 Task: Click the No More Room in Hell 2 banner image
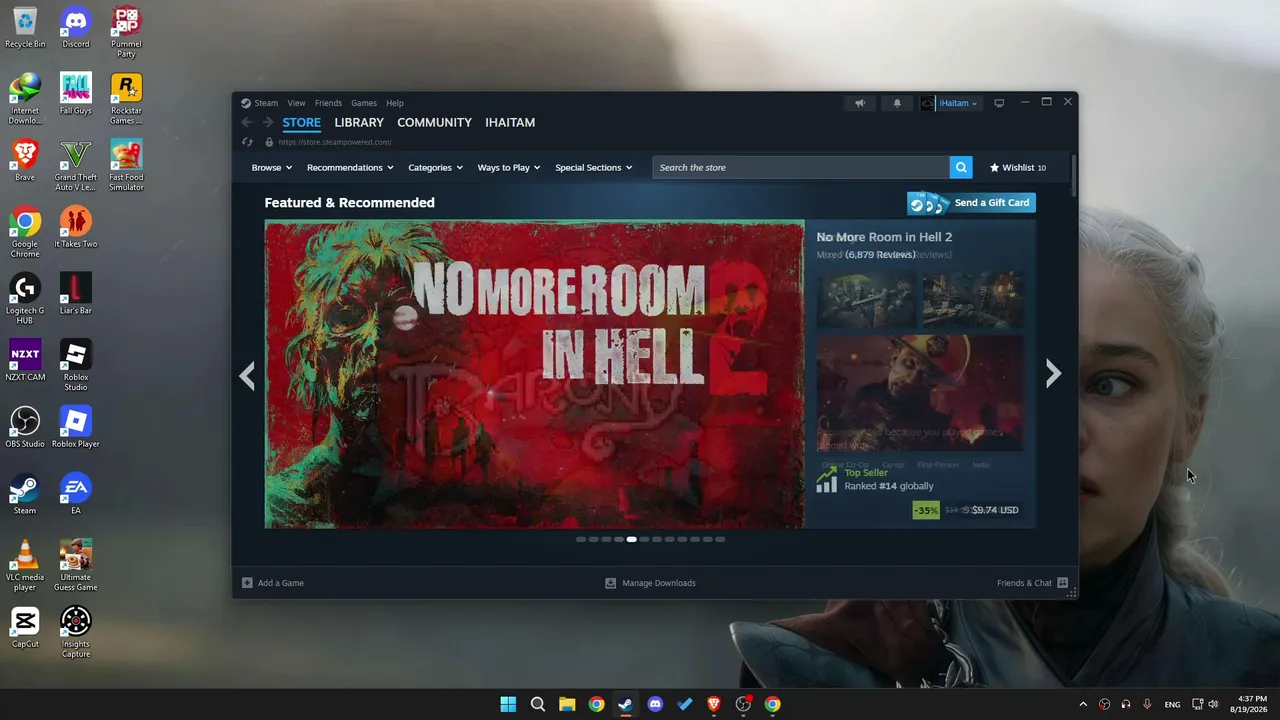534,374
